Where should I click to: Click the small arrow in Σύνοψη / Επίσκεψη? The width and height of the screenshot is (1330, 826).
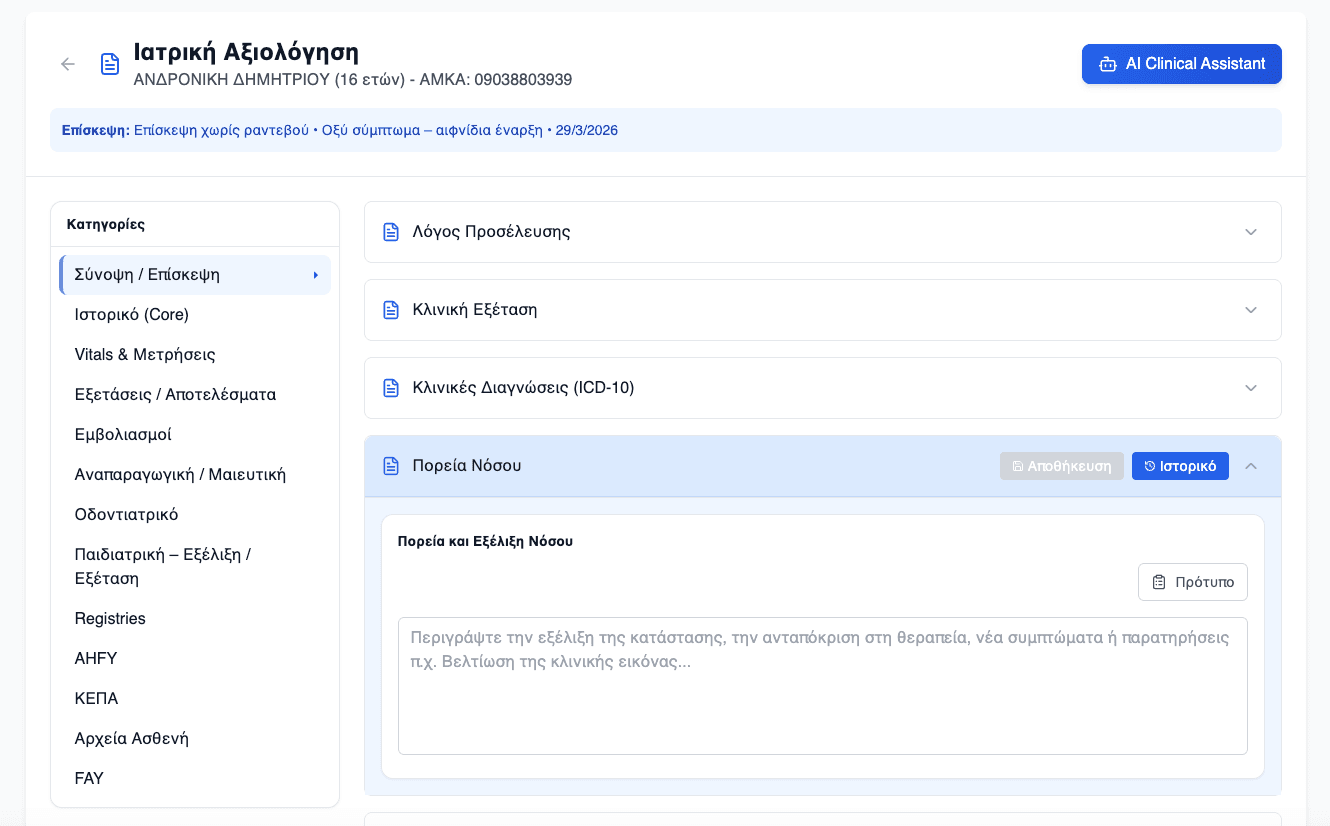[315, 275]
